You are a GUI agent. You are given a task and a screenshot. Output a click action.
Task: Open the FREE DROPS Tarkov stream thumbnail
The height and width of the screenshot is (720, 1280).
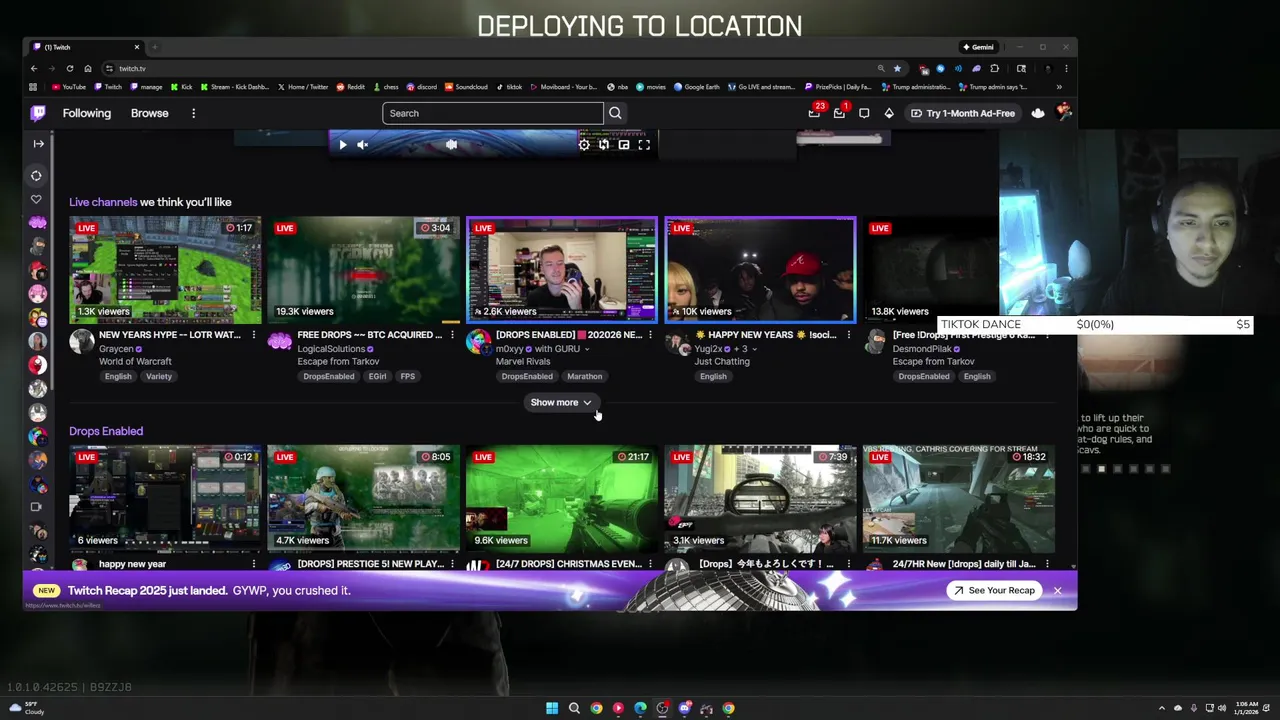coord(363,270)
